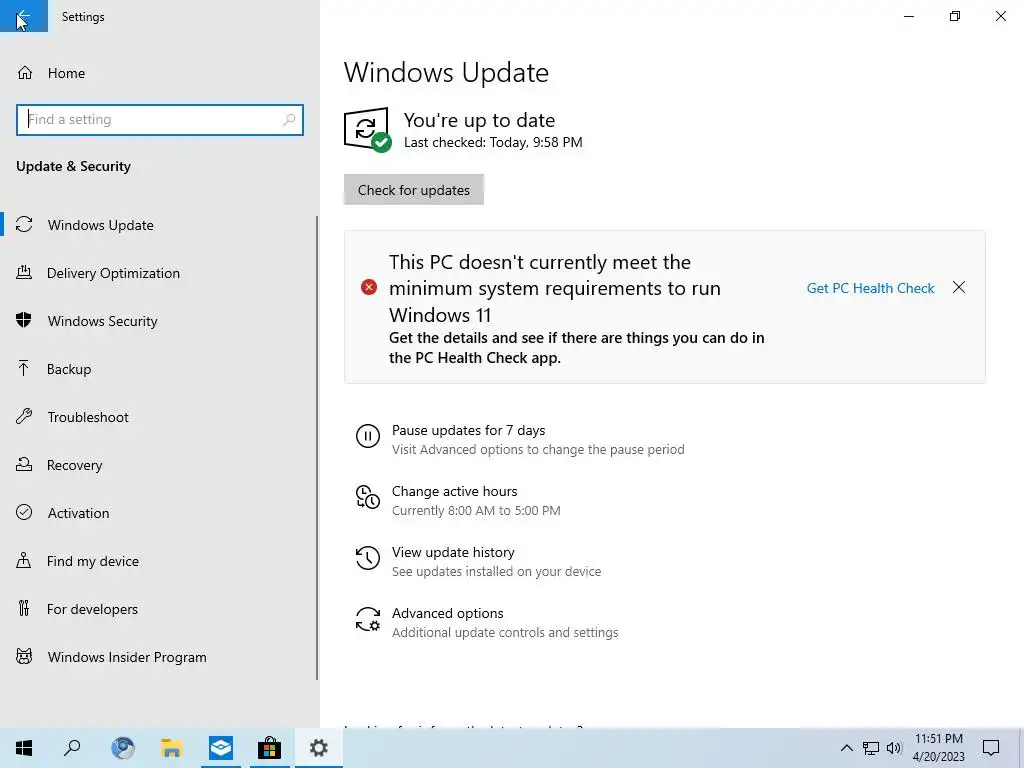Click the update status sync icon
The height and width of the screenshot is (768, 1024).
pyautogui.click(x=367, y=129)
